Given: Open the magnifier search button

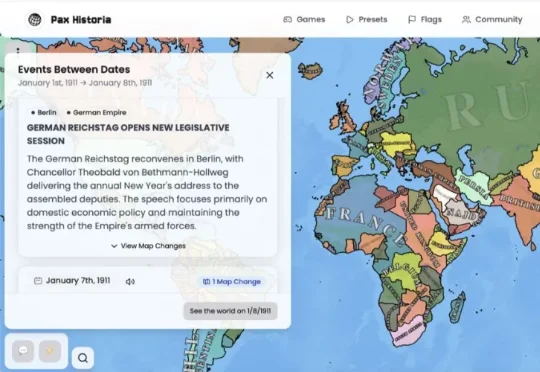Looking at the screenshot, I should point(83,358).
